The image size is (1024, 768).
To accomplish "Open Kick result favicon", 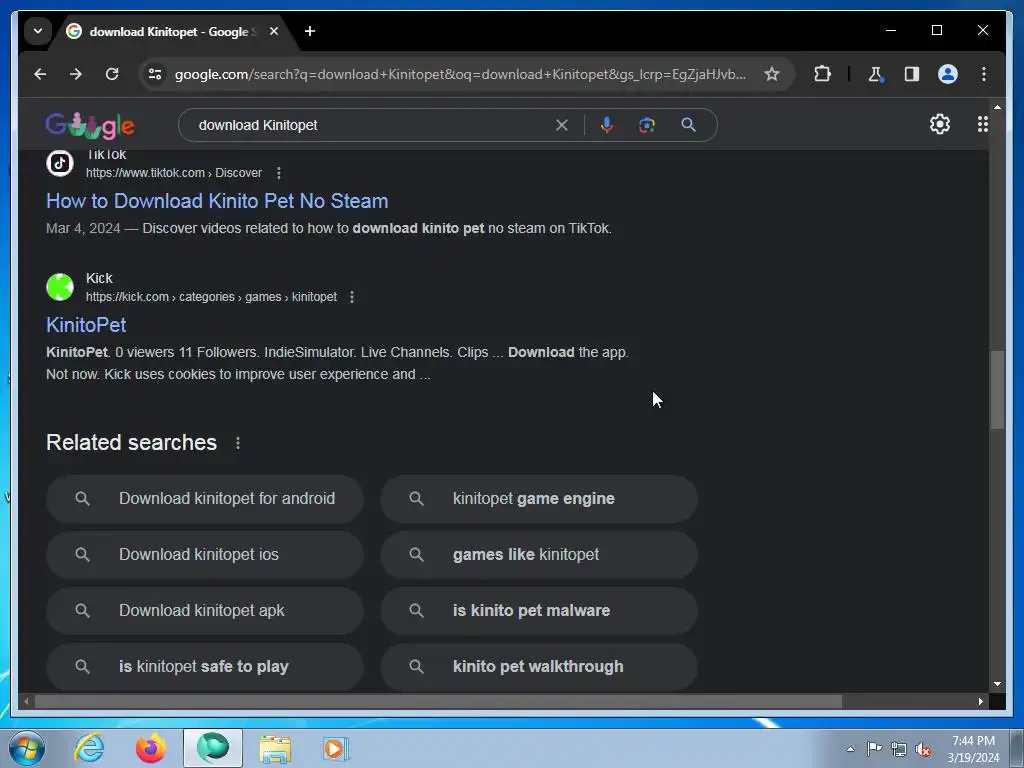I will tap(60, 287).
